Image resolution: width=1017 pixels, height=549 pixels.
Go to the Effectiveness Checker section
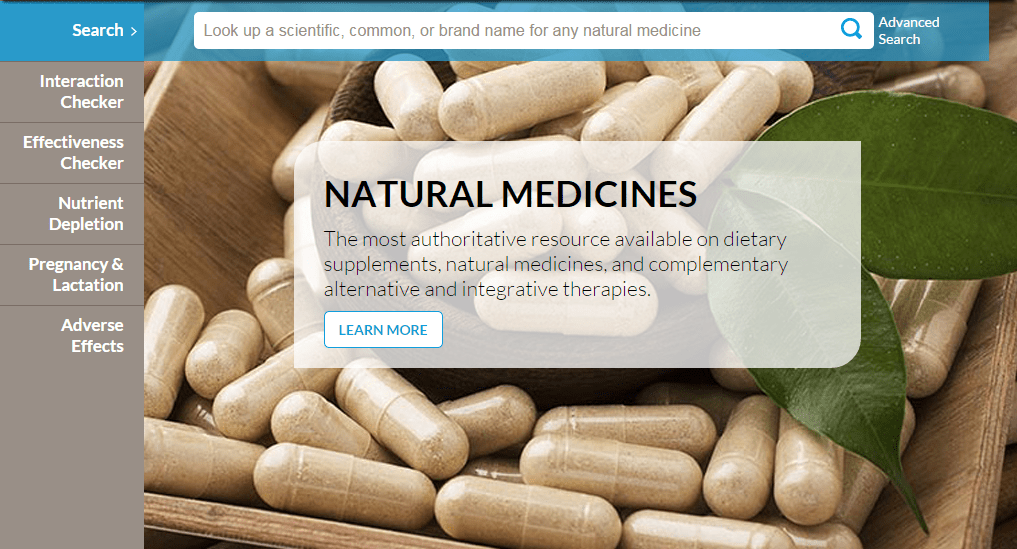72,152
